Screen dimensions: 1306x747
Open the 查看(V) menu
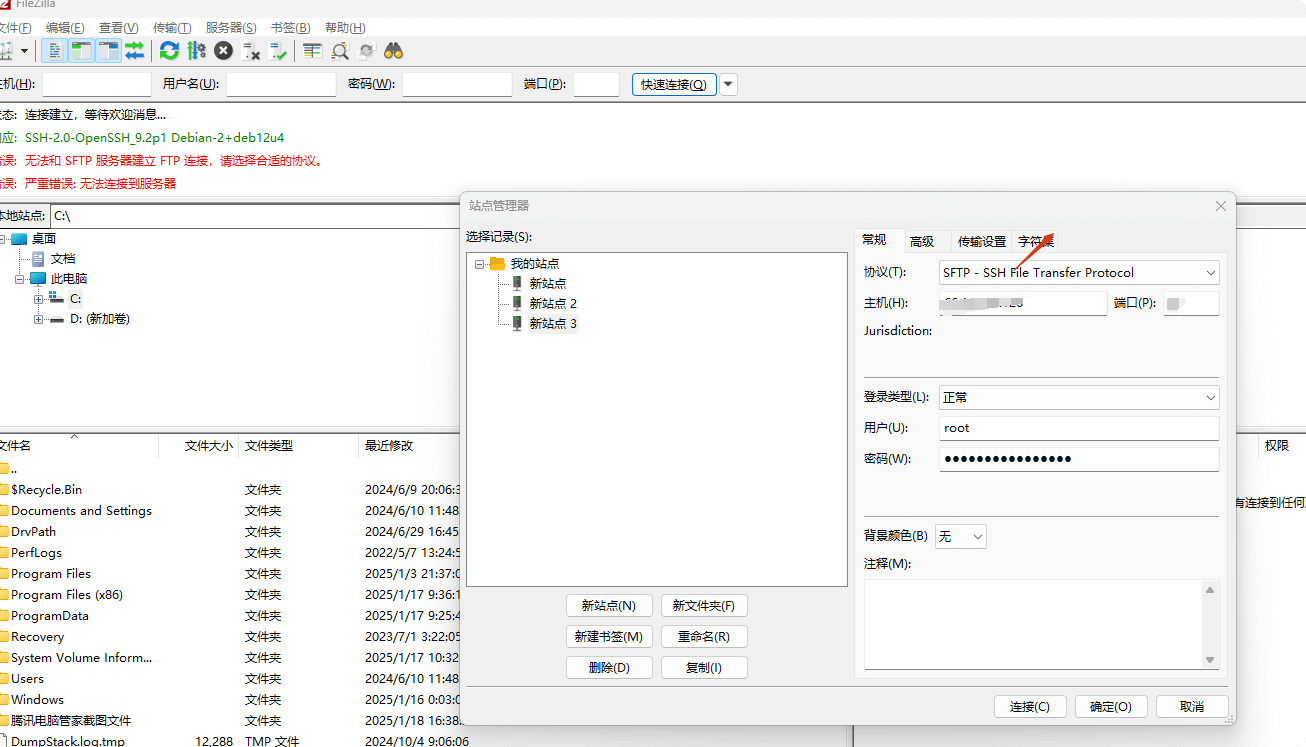point(119,27)
